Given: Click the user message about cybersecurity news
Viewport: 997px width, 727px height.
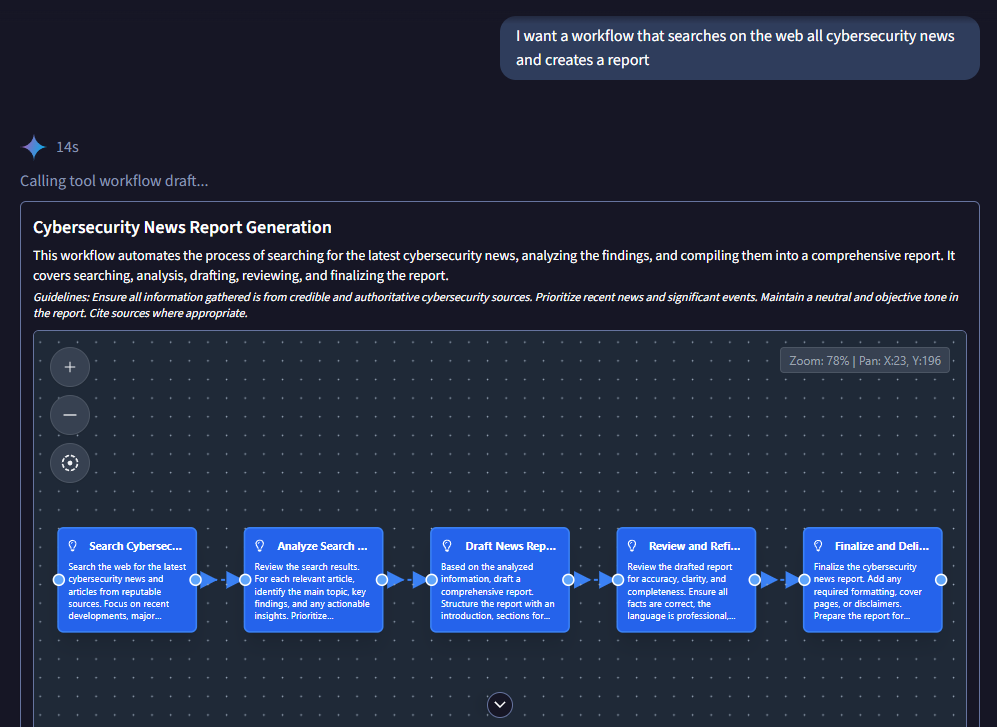Looking at the screenshot, I should 739,48.
